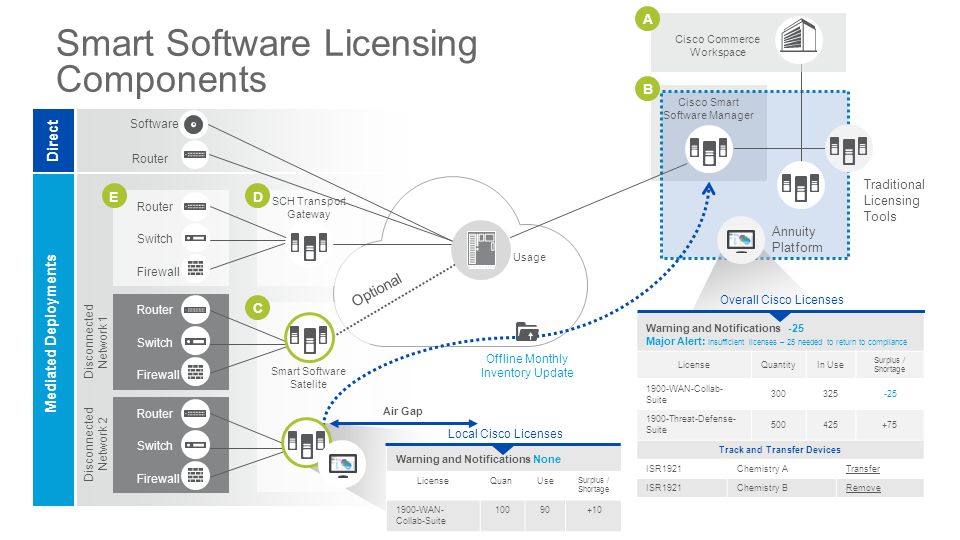Click the Annuity Platform label
Viewport: 960px width, 540px height.
point(797,239)
